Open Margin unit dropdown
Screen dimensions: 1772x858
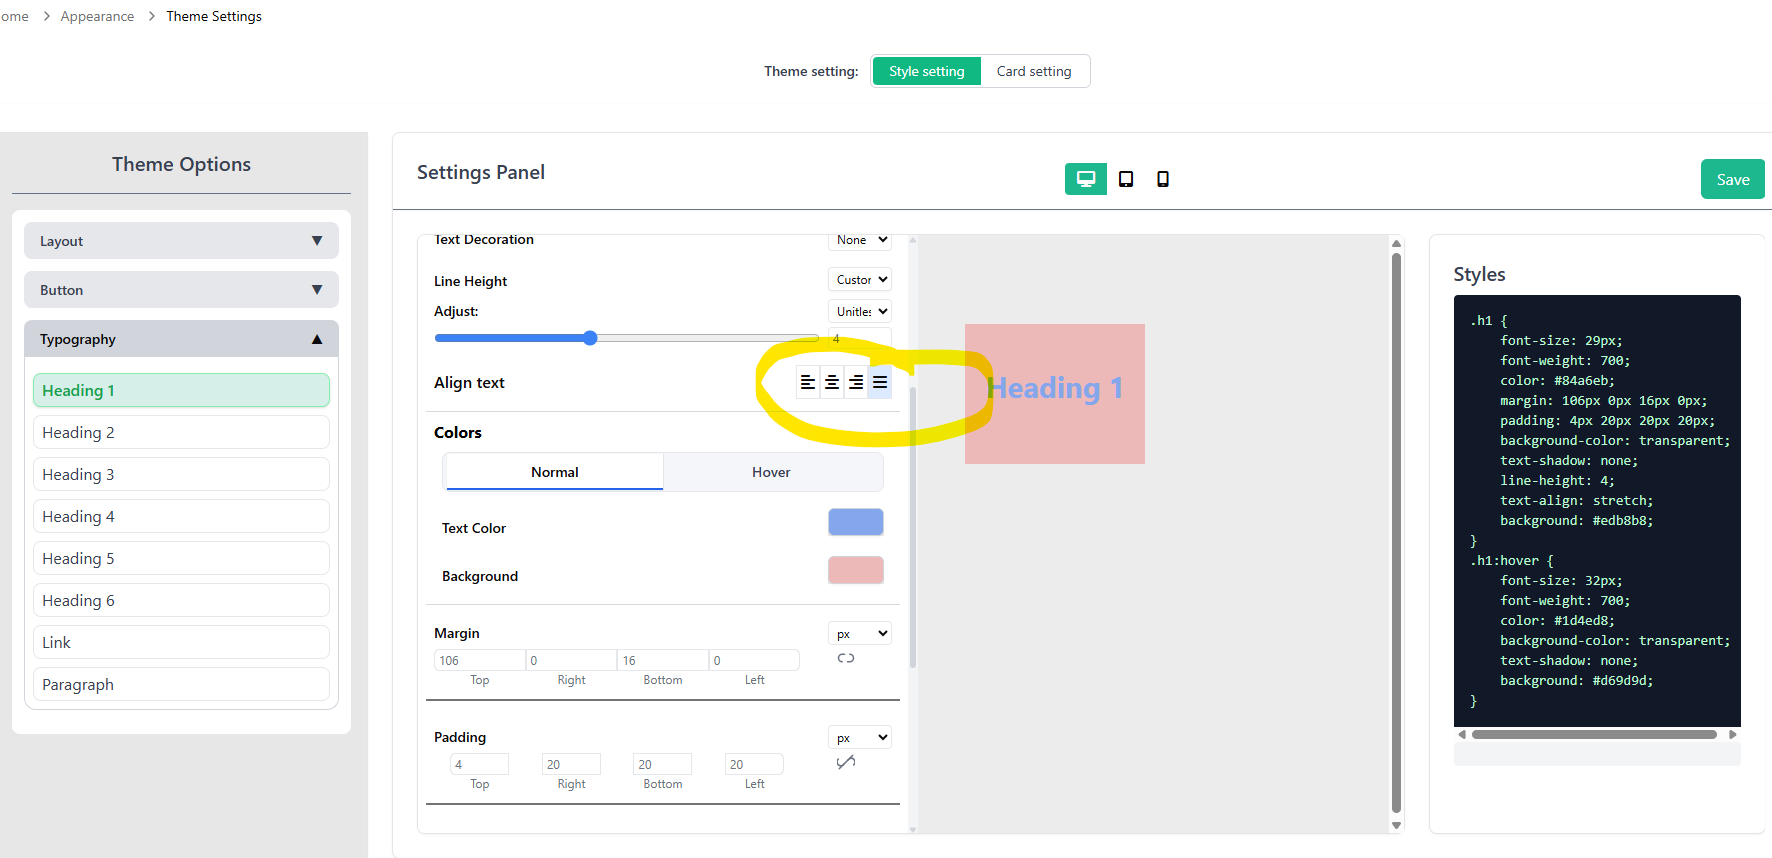click(860, 633)
